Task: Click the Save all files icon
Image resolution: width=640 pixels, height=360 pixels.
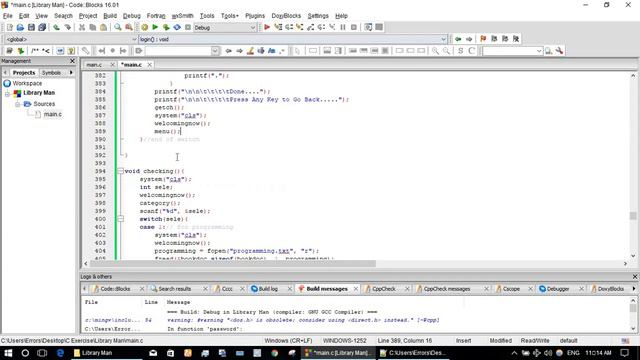Action: coord(42,27)
